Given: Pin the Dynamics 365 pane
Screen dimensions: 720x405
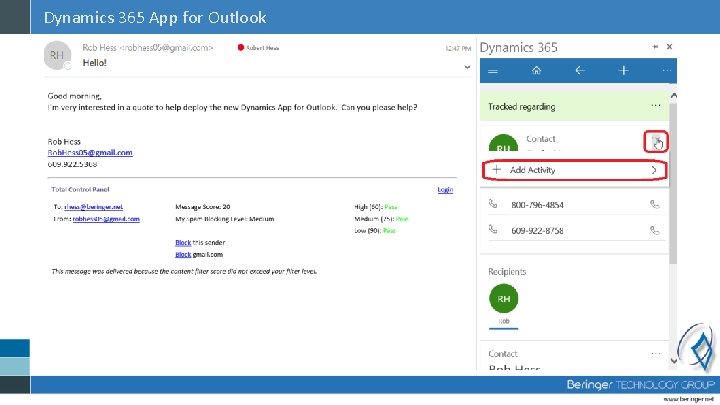Looking at the screenshot, I should point(655,46).
